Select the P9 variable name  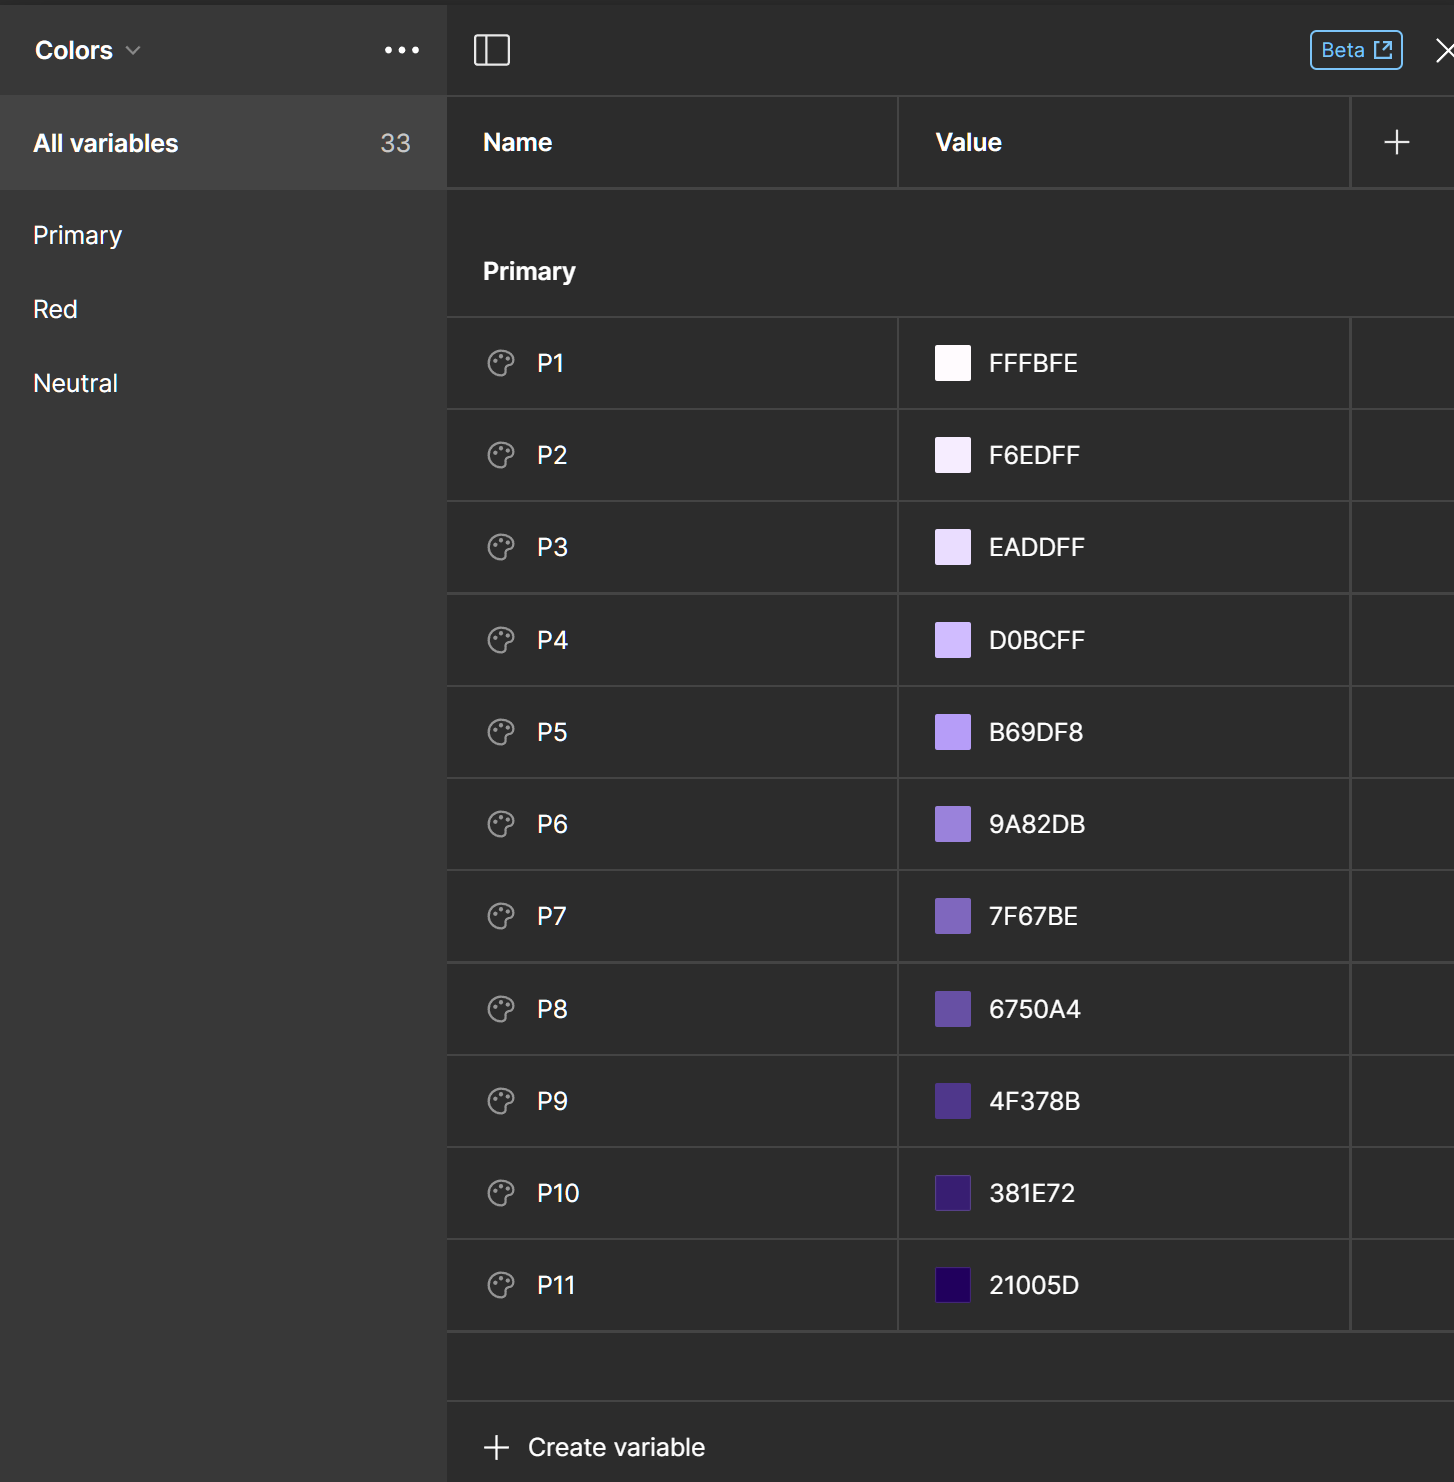point(552,1101)
